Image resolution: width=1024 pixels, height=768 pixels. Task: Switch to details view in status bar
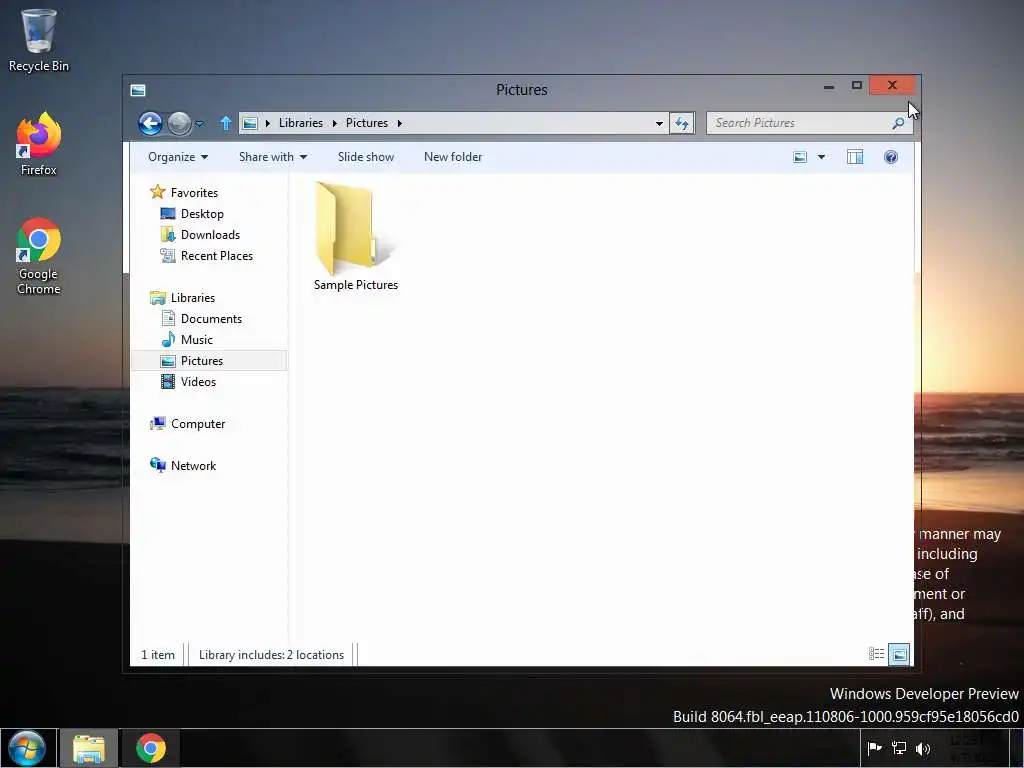click(x=876, y=654)
